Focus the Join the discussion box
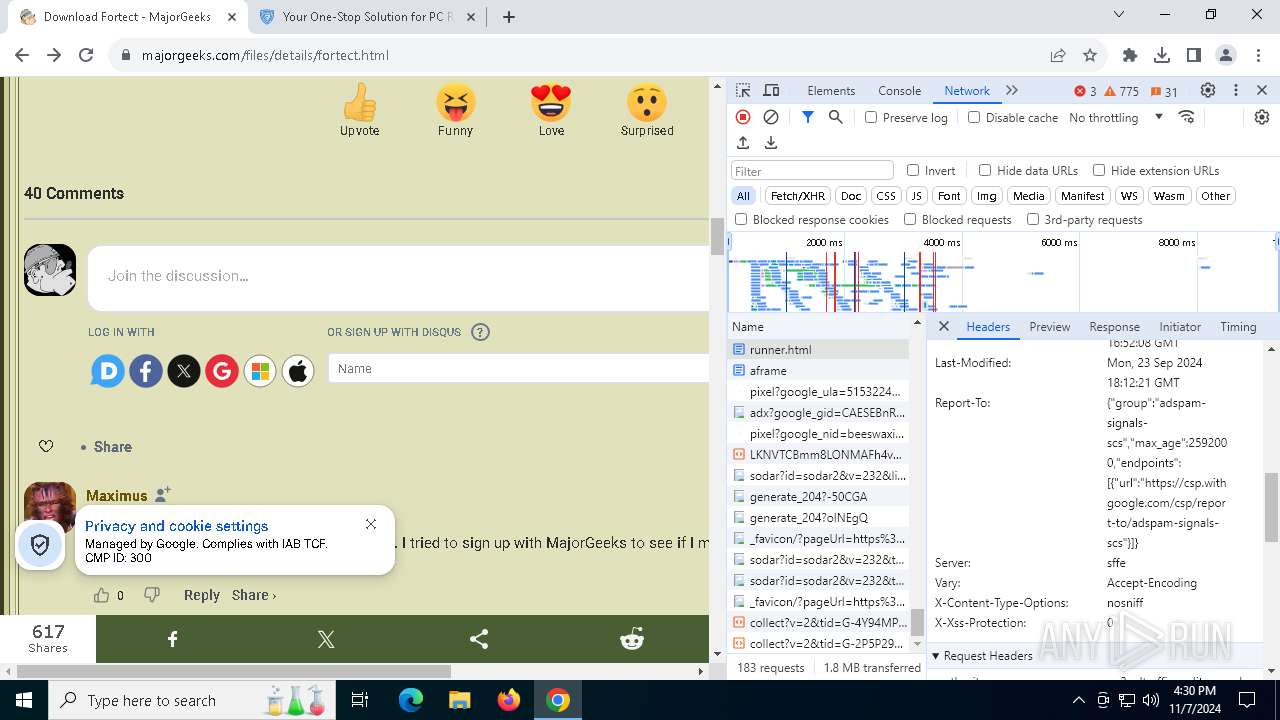The height and width of the screenshot is (720, 1280). tap(398, 276)
